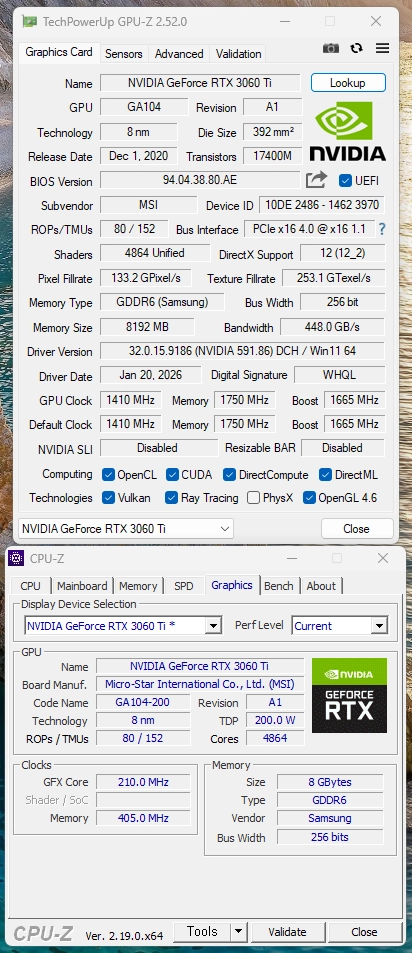Enable the PhysX checkbox
Viewport: 412px width, 953px height.
coord(253,498)
